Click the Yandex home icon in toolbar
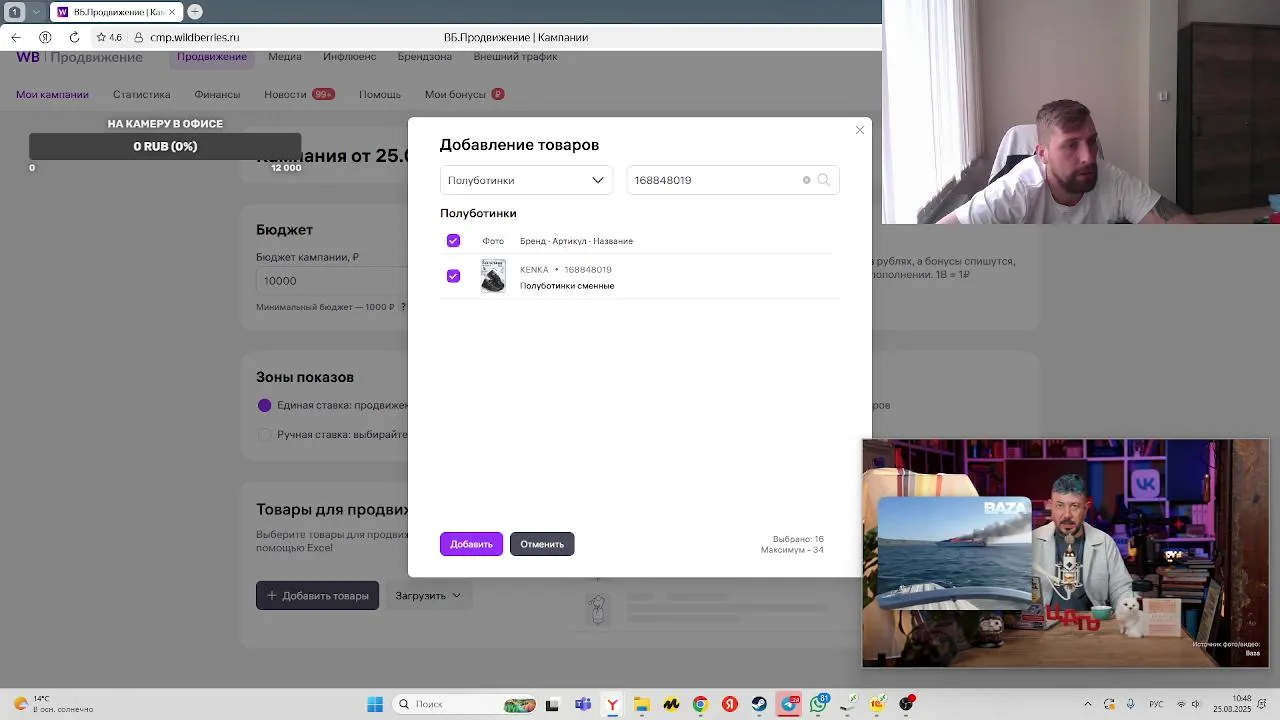 click(x=45, y=37)
